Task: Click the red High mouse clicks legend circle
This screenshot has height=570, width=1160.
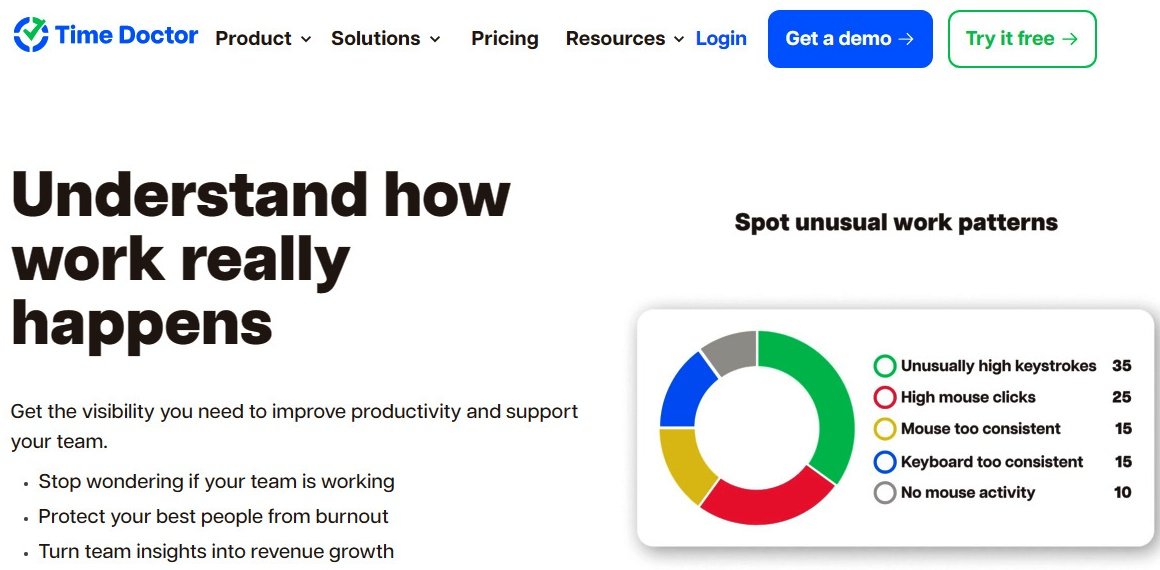Action: click(885, 398)
